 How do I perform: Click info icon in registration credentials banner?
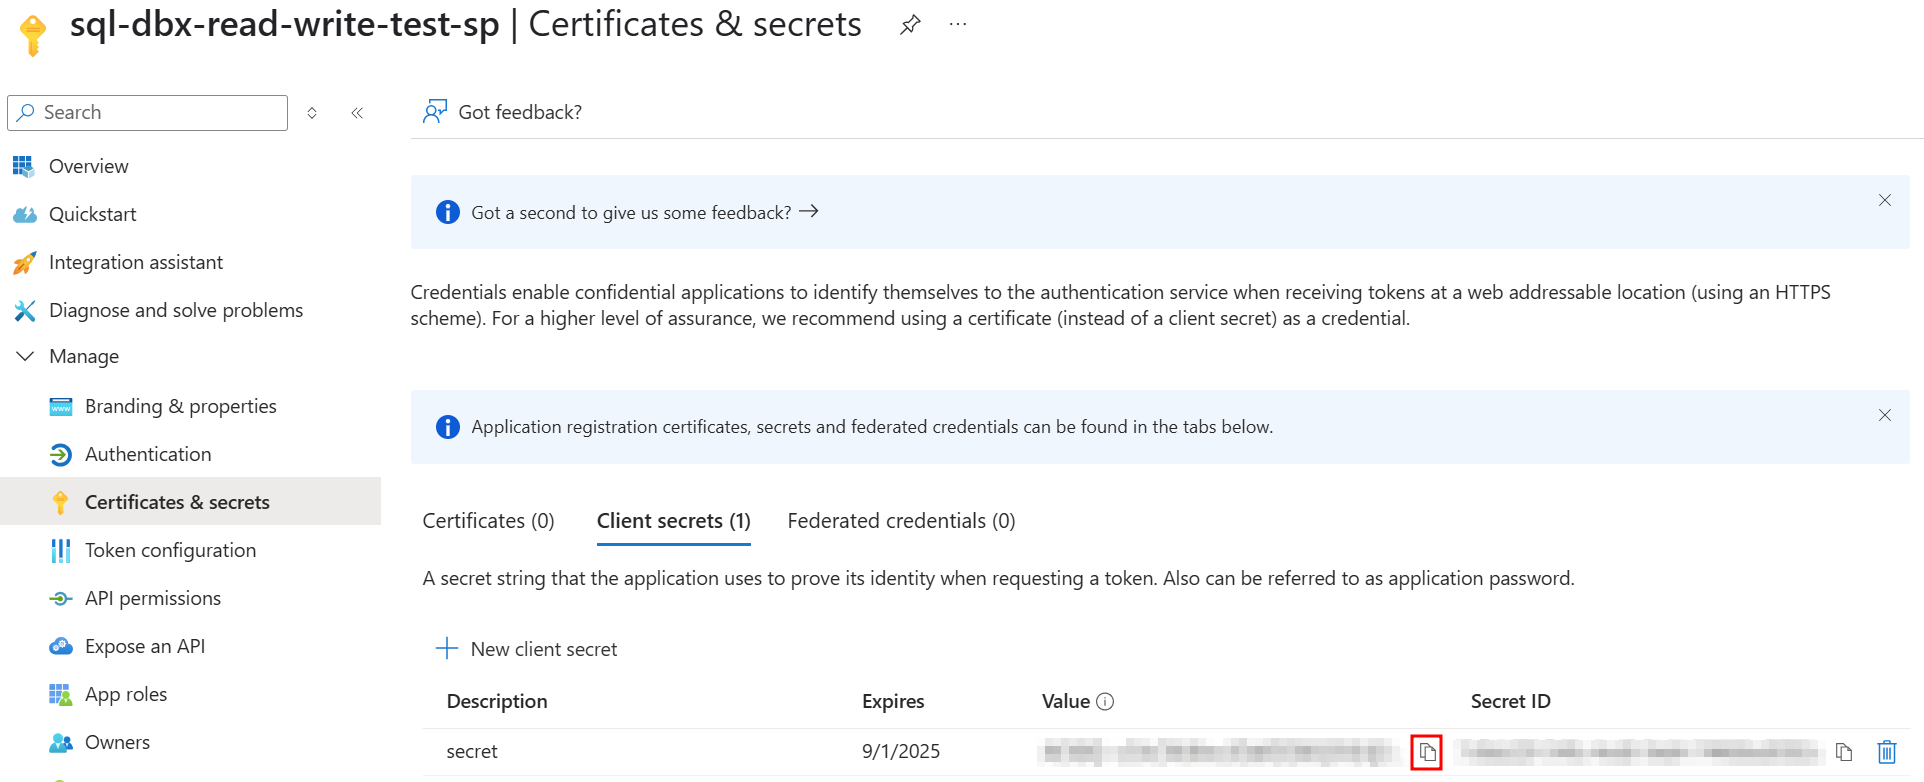point(447,427)
